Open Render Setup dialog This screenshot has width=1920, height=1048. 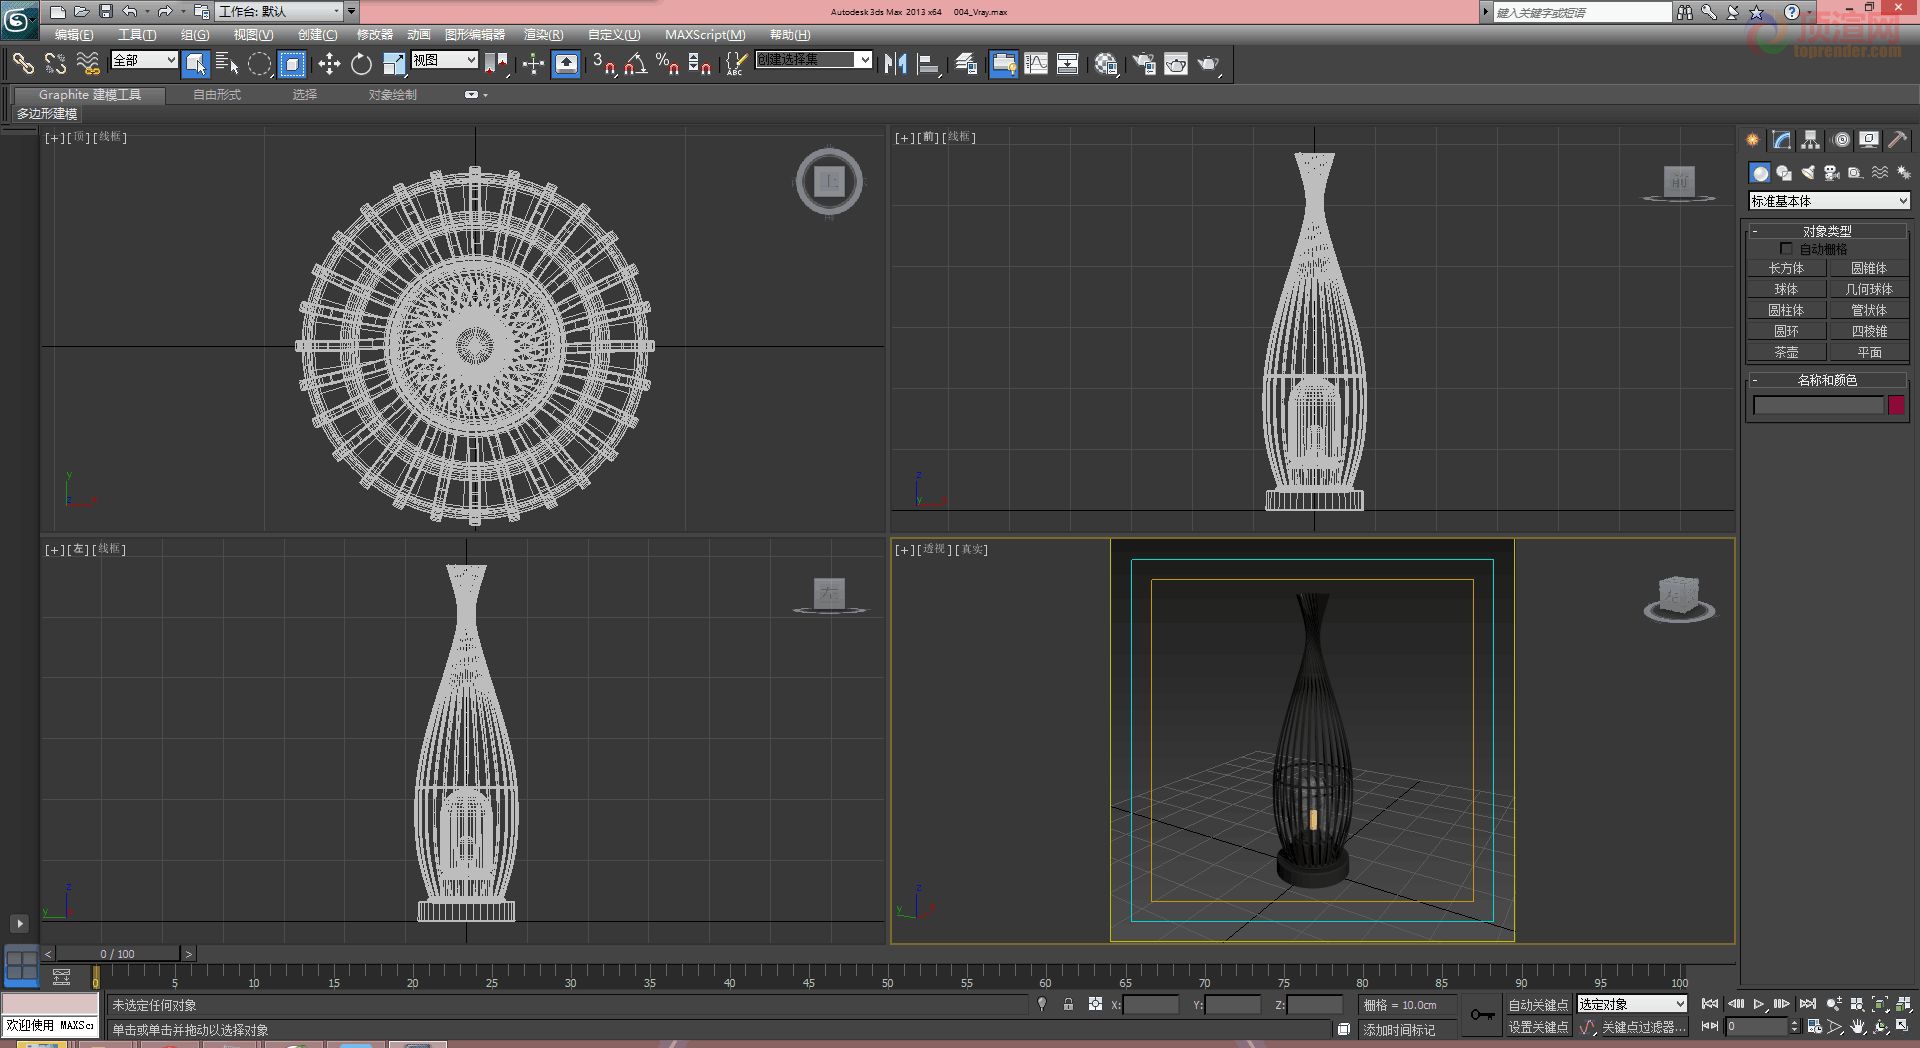point(1143,64)
